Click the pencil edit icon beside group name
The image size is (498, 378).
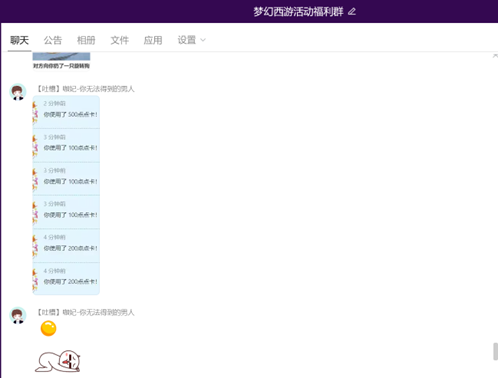352,12
